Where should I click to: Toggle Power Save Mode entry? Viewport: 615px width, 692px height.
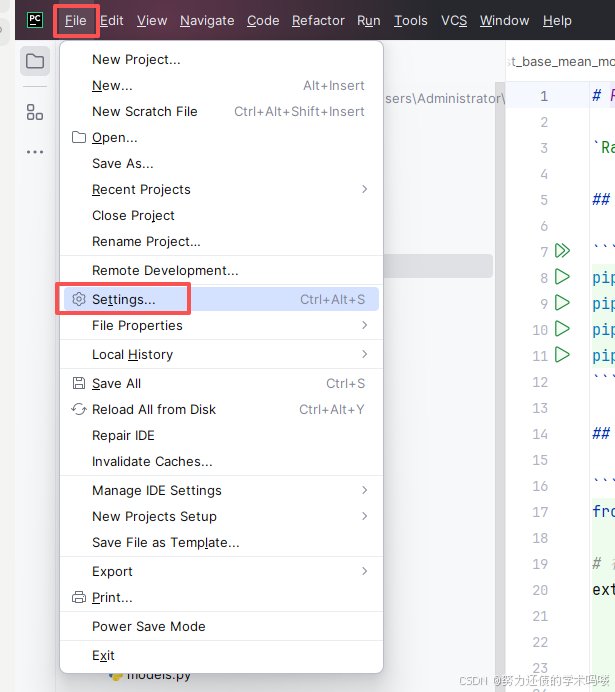pos(221,627)
